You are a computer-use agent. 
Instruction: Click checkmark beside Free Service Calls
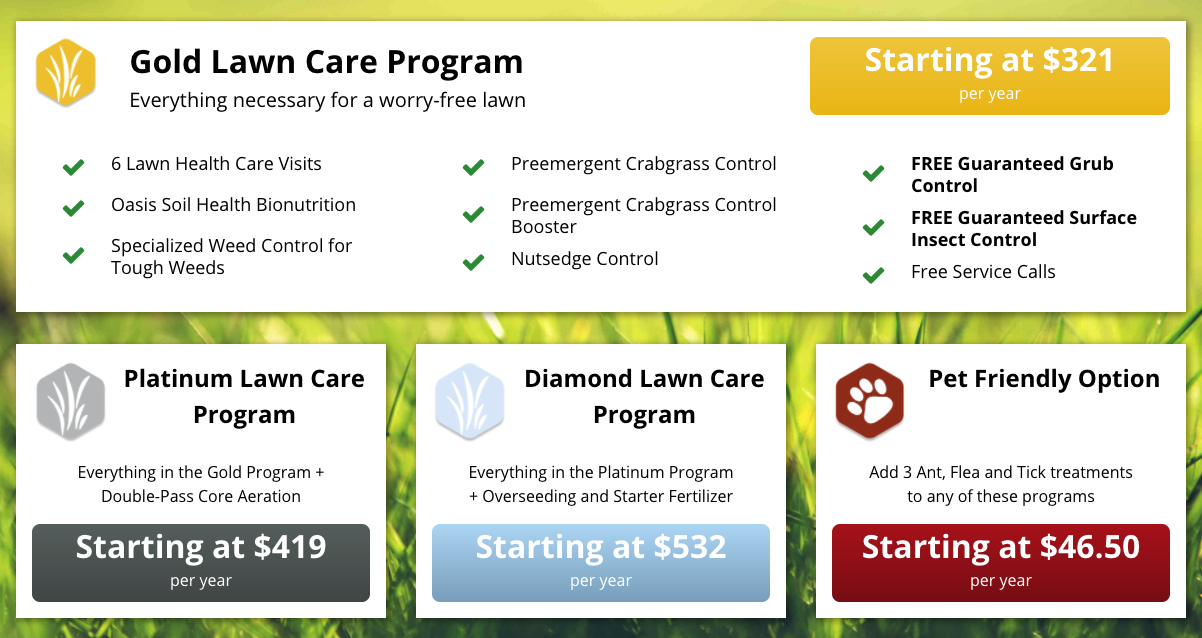pyautogui.click(x=873, y=275)
